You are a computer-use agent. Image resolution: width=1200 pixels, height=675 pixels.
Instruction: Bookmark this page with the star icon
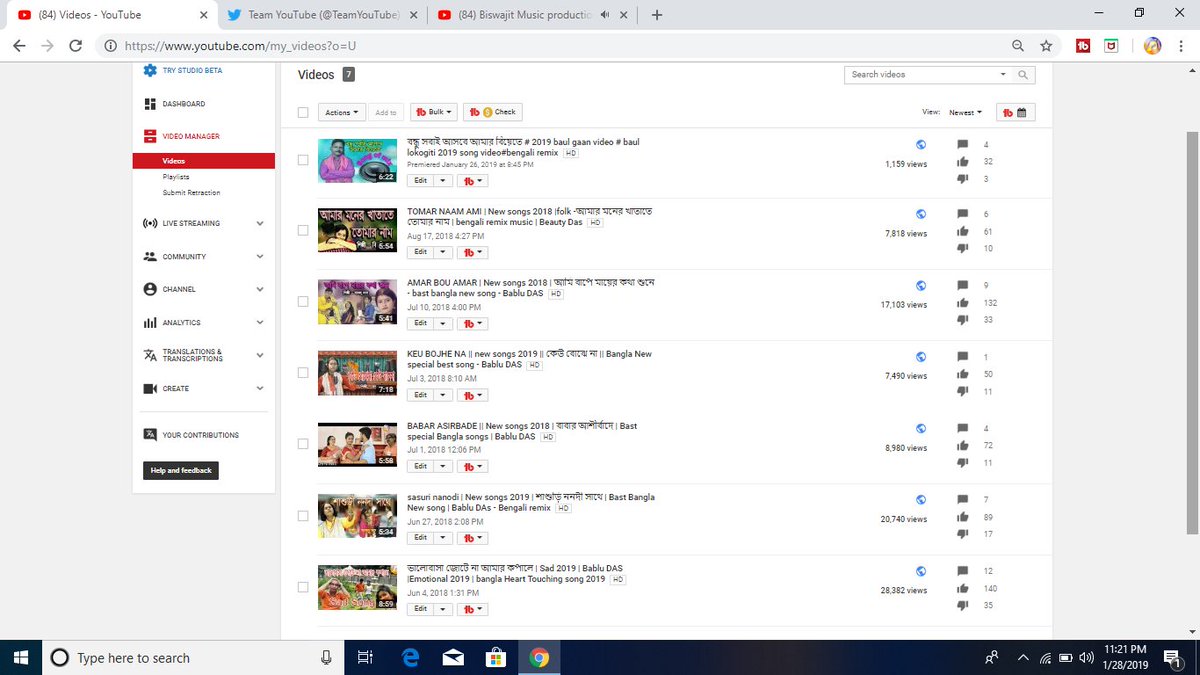click(1046, 46)
